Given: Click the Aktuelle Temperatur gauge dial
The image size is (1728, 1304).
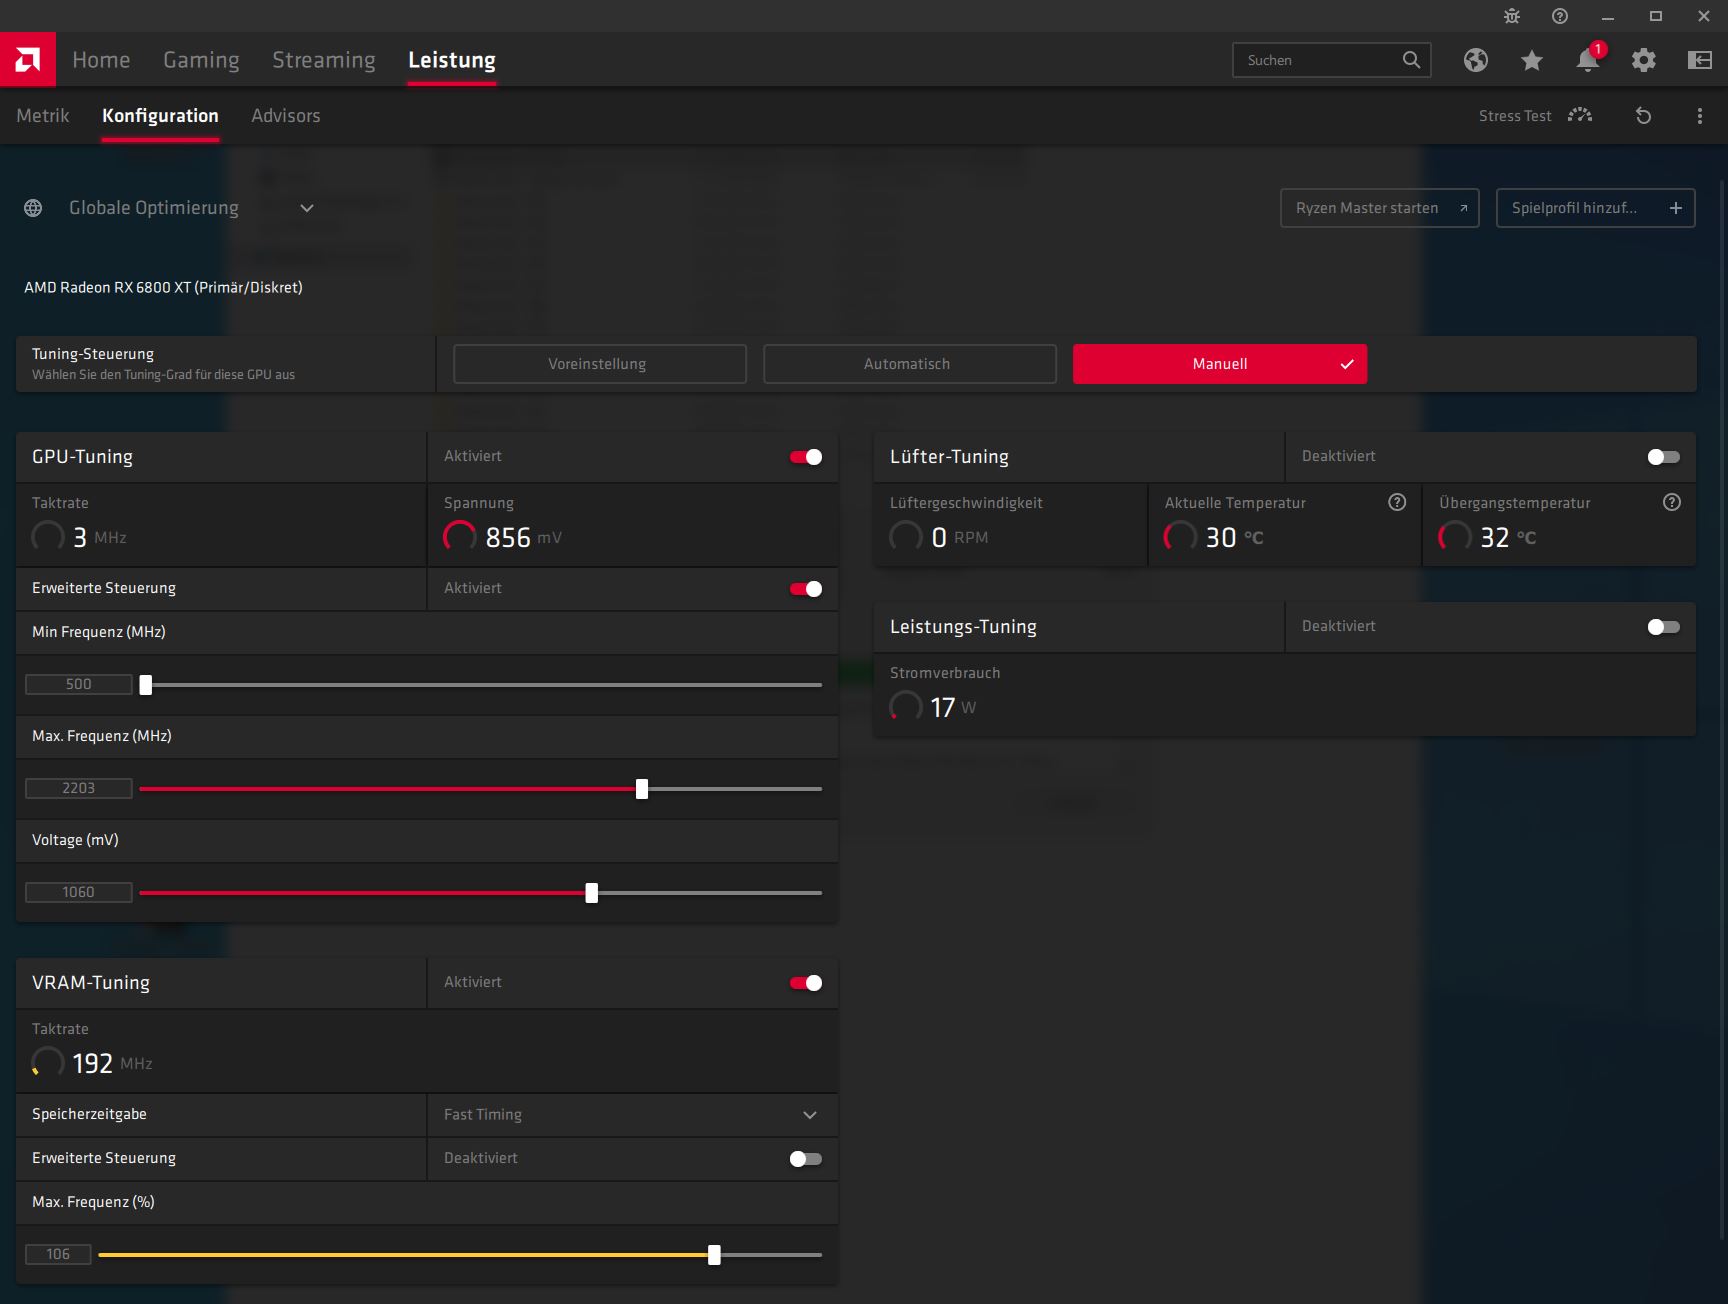Looking at the screenshot, I should (x=1180, y=537).
